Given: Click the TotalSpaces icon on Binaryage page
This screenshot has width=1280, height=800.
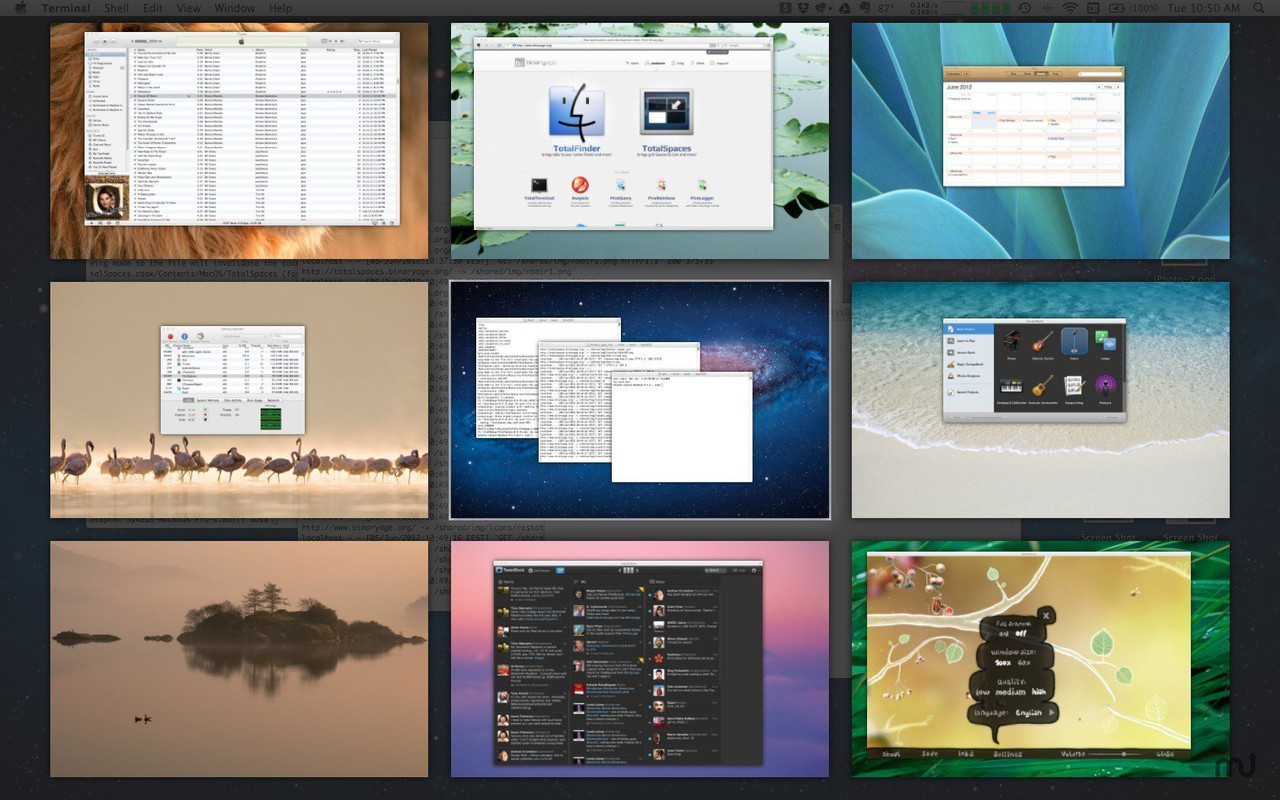Looking at the screenshot, I should [x=667, y=113].
